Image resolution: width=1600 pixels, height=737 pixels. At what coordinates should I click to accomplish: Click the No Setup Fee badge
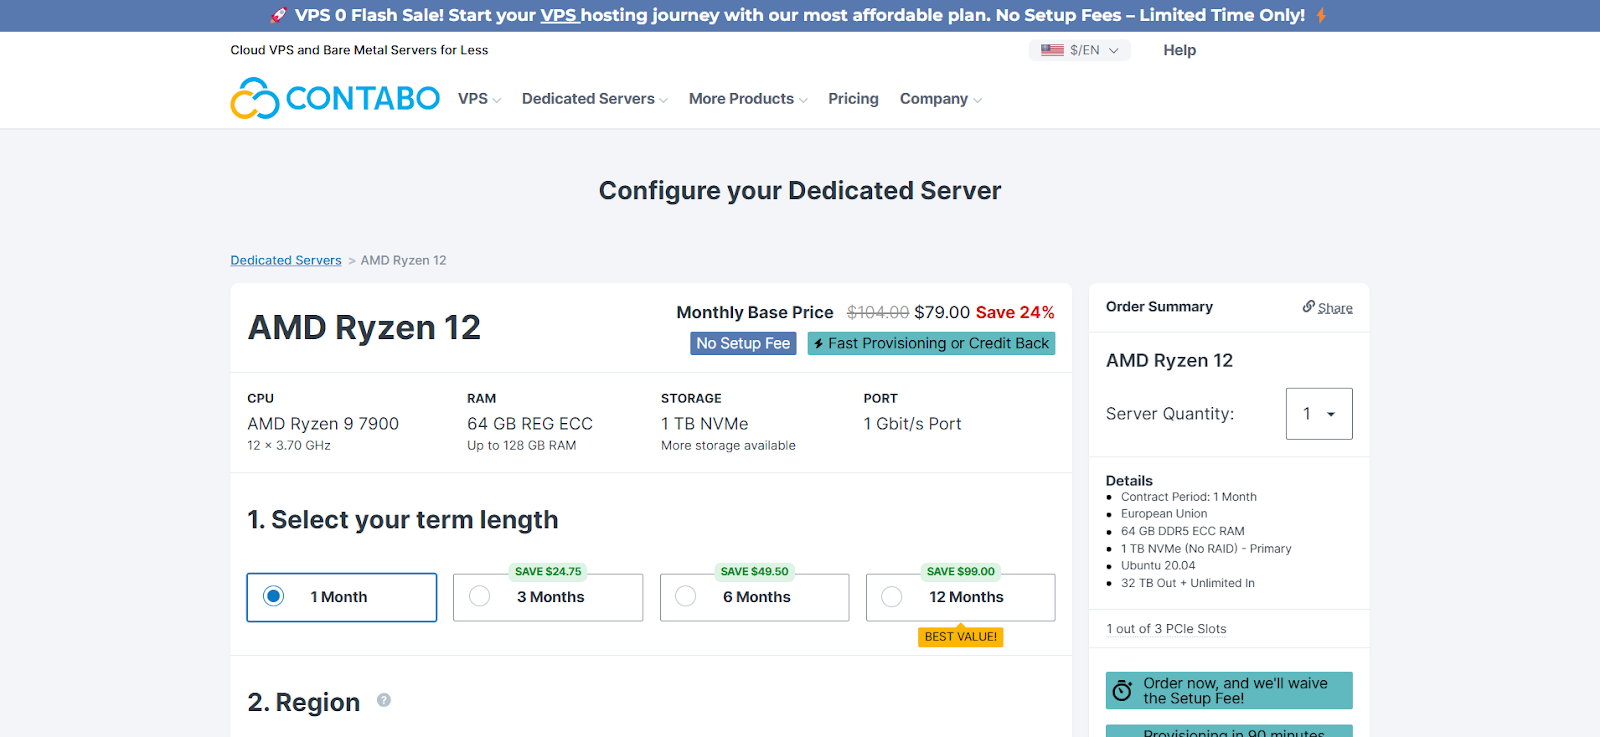(x=743, y=343)
